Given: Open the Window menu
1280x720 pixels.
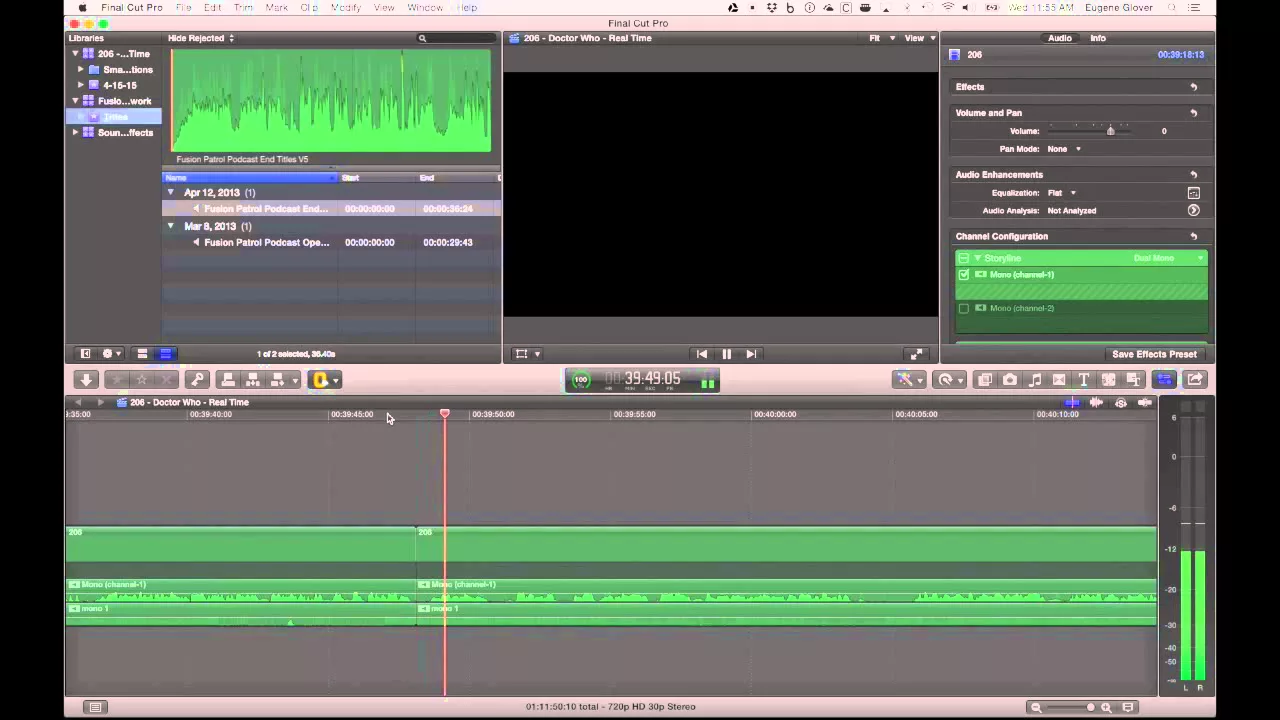Looking at the screenshot, I should pyautogui.click(x=425, y=7).
